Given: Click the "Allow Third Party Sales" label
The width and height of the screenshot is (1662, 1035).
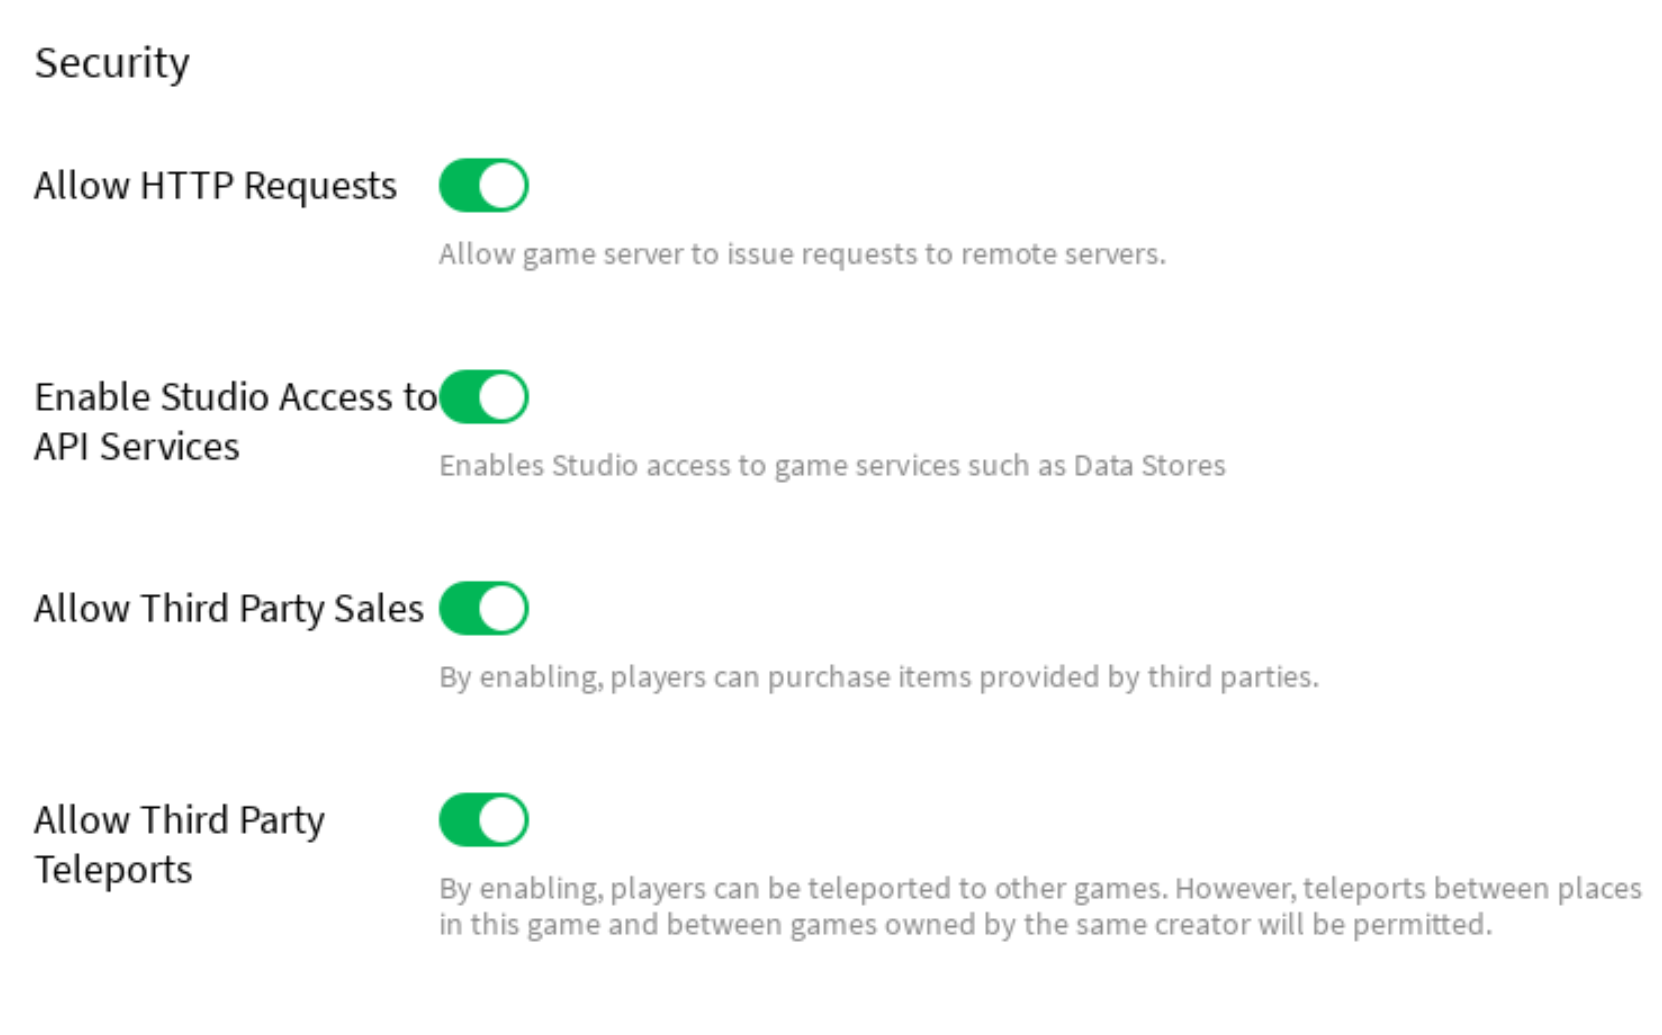Looking at the screenshot, I should pyautogui.click(x=229, y=608).
